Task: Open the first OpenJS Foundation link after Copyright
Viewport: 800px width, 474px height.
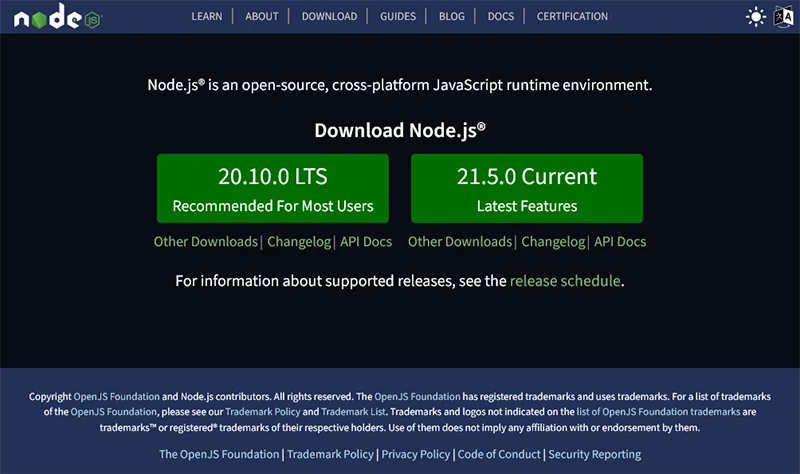Action: (x=116, y=396)
